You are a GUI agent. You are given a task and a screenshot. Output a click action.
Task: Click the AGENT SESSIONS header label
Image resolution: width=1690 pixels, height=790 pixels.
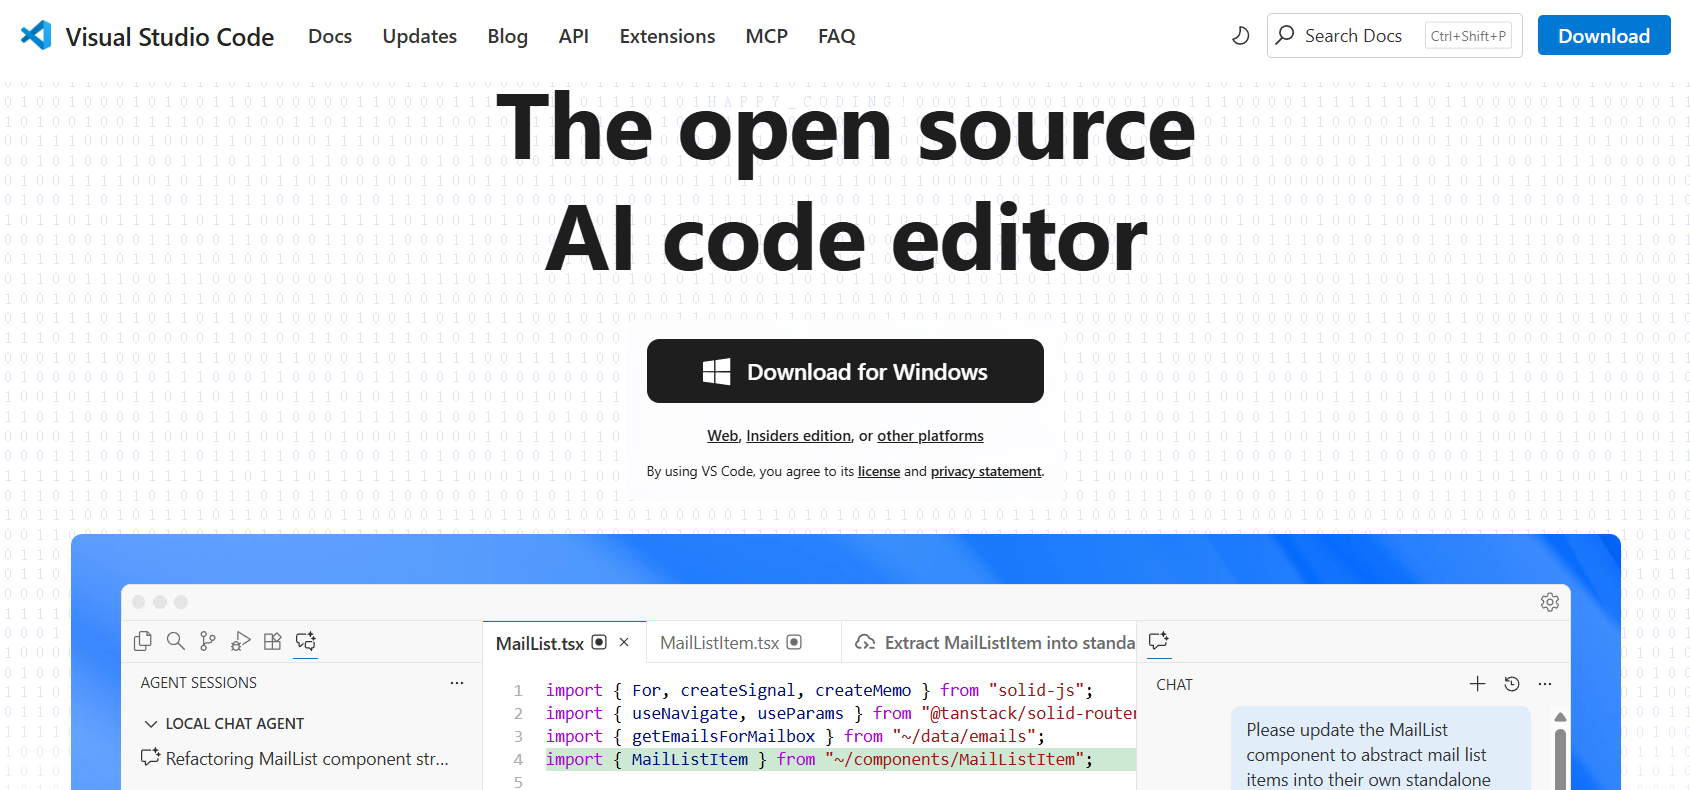(199, 683)
